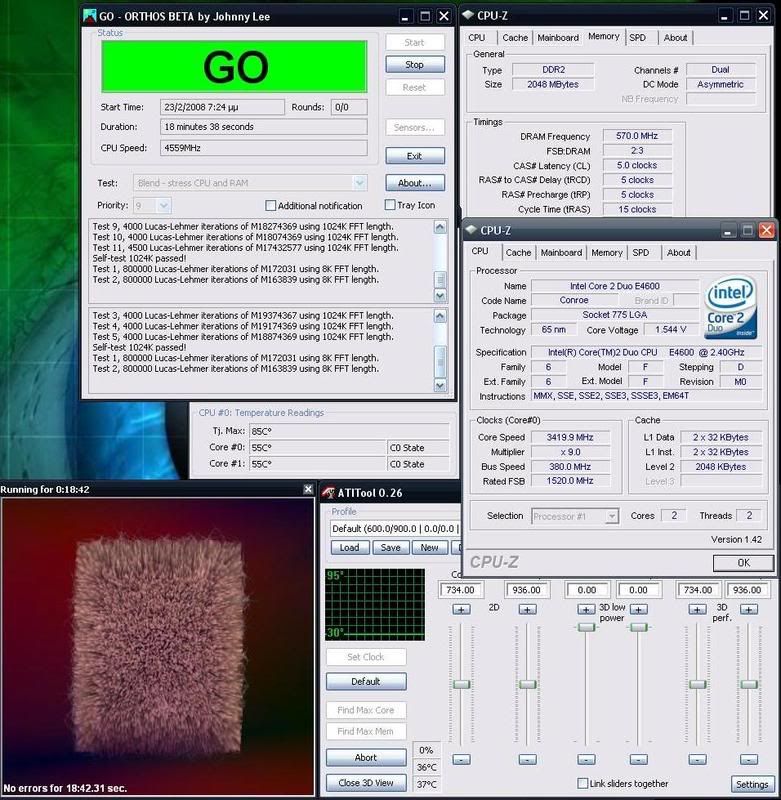This screenshot has width=781, height=800.
Task: Toggle the Tray Icon checkbox
Action: click(390, 205)
